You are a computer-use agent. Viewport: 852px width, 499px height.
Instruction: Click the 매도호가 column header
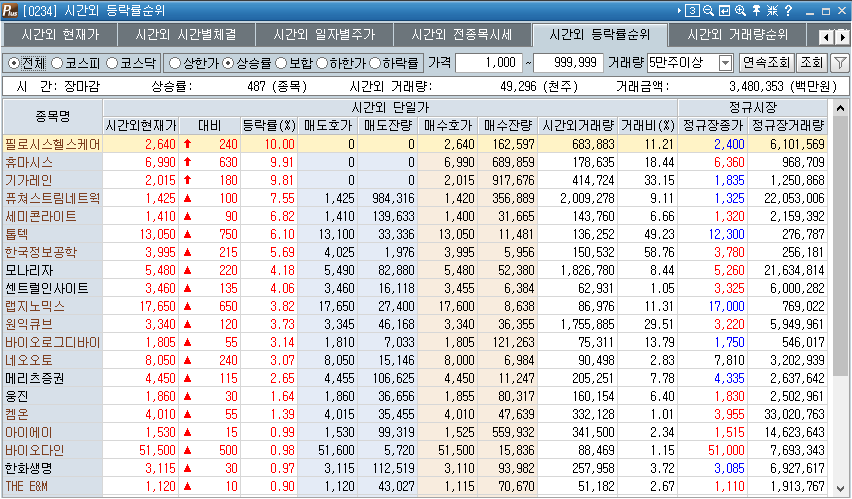[328, 126]
